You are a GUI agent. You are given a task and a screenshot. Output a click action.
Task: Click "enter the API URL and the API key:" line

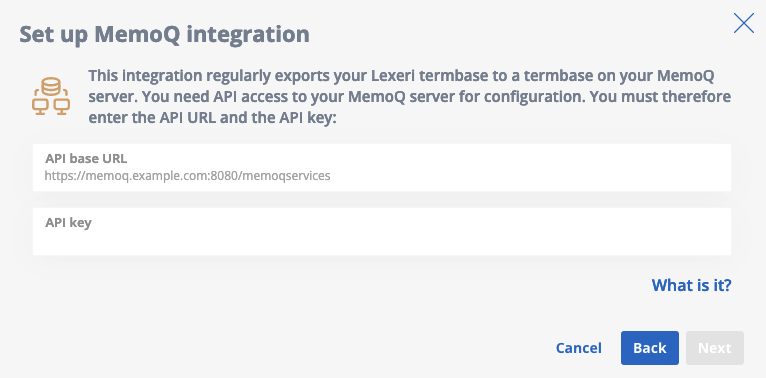coord(213,118)
